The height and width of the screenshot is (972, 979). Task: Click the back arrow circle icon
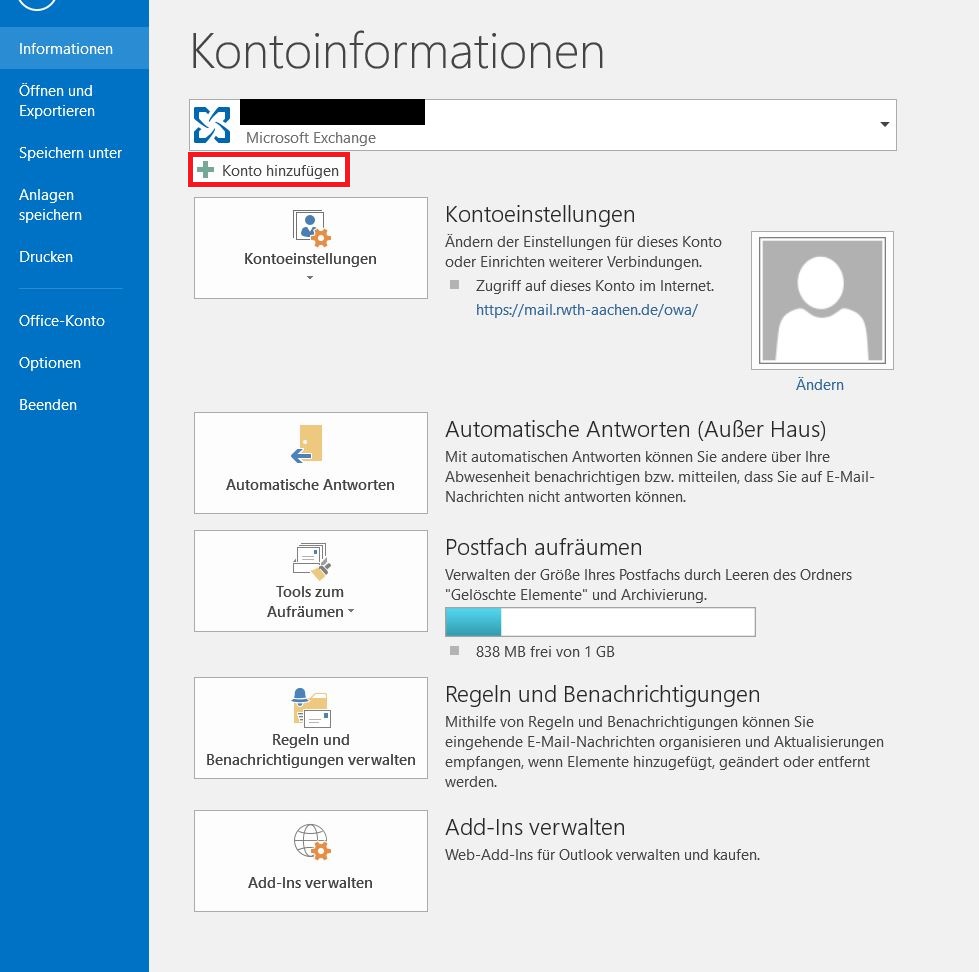tap(37, 5)
